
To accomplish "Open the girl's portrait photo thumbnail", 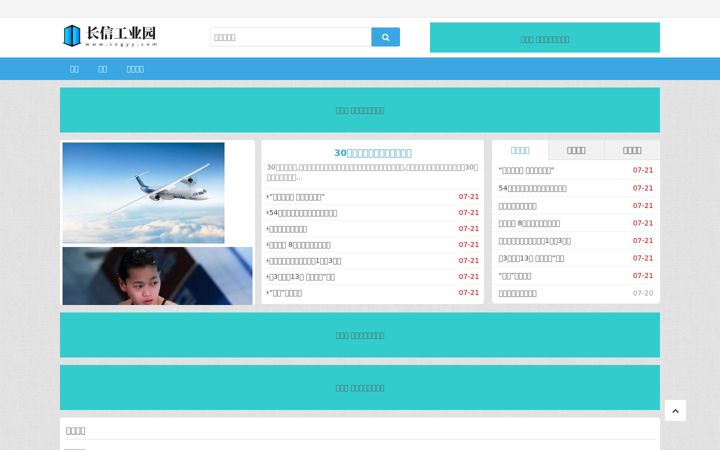I will 158,276.
